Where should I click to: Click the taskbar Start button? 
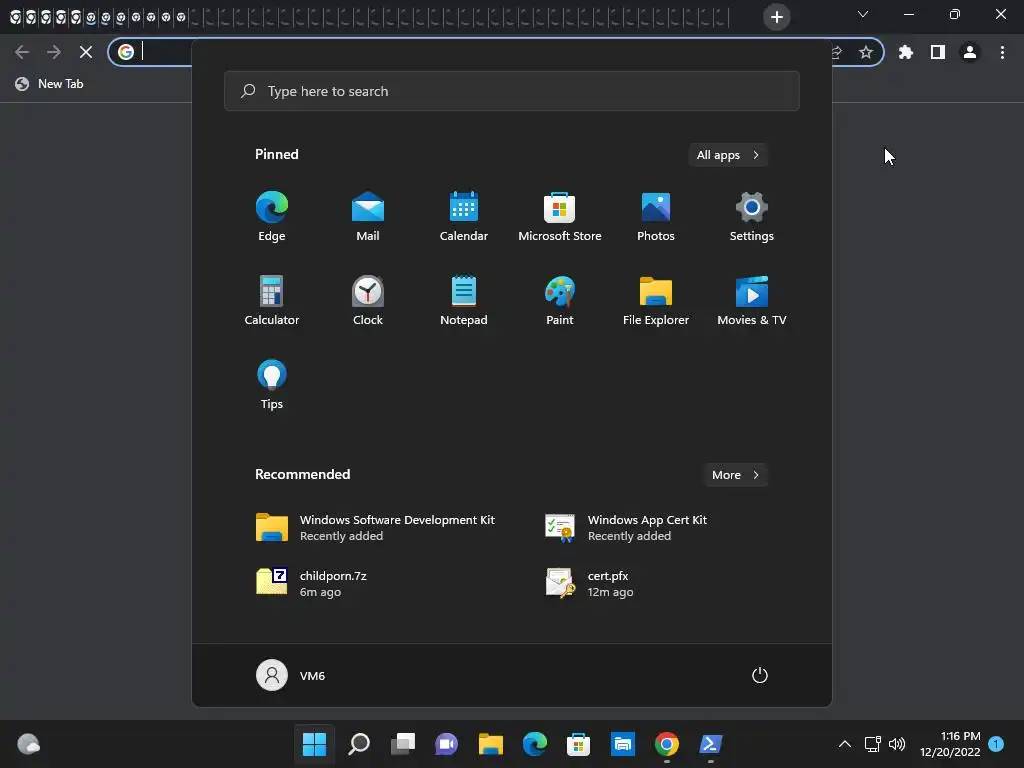point(314,744)
